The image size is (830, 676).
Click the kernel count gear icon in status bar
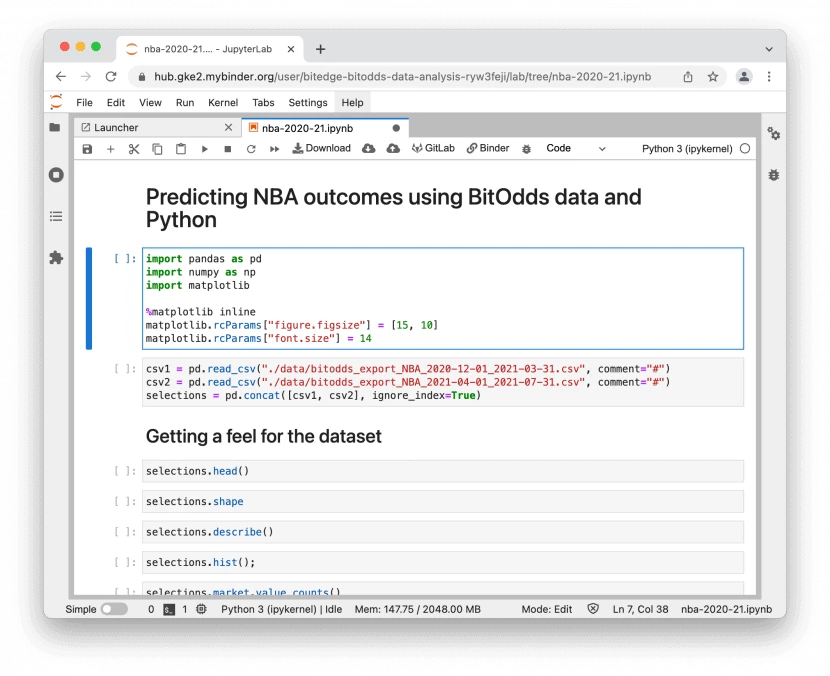(201, 609)
